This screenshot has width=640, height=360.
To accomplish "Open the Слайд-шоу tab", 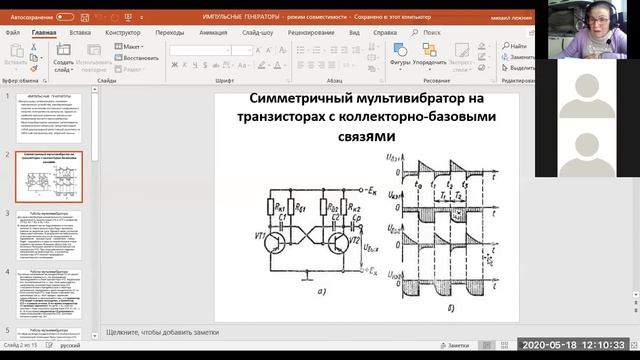I will coord(258,32).
